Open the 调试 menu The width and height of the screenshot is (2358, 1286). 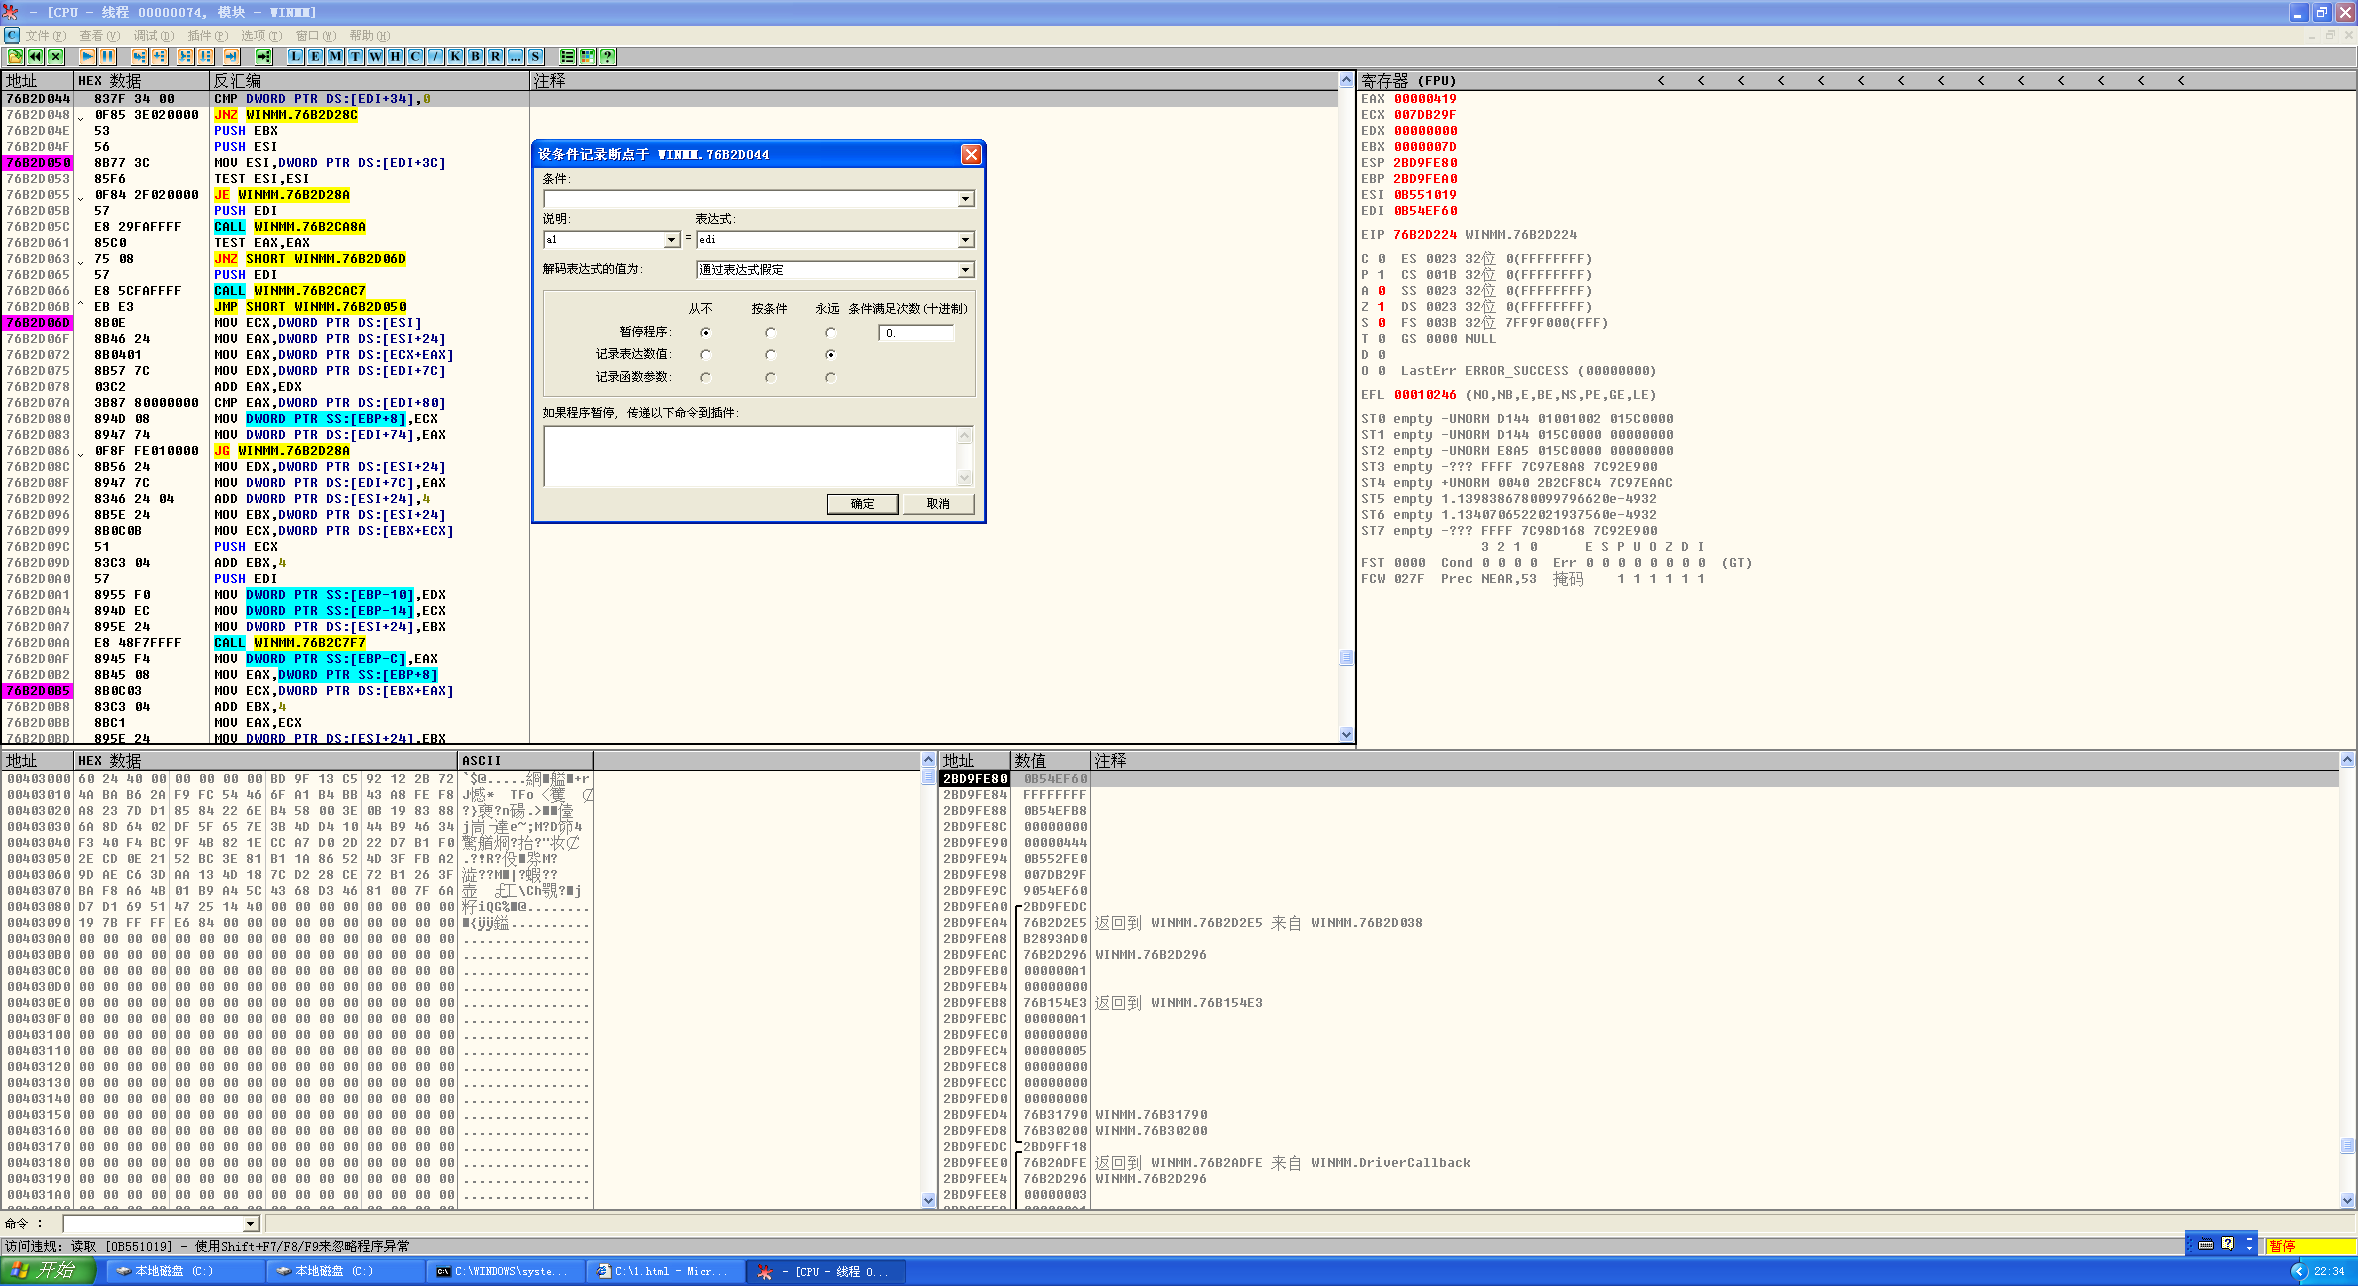(152, 36)
